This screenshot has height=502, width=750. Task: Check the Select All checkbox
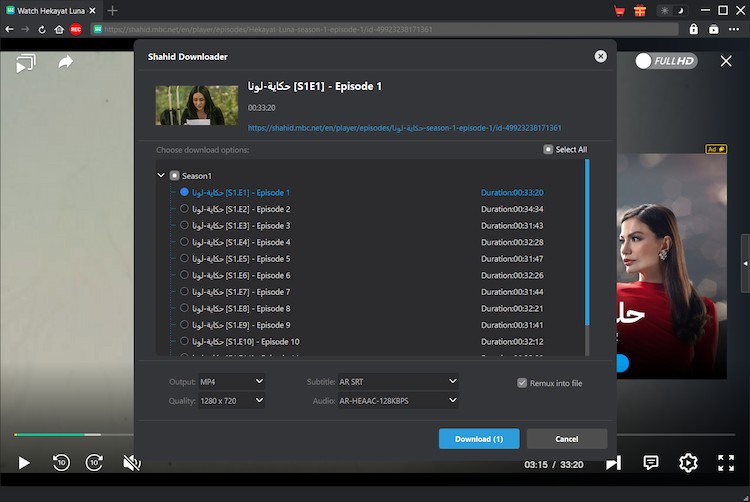tap(548, 150)
